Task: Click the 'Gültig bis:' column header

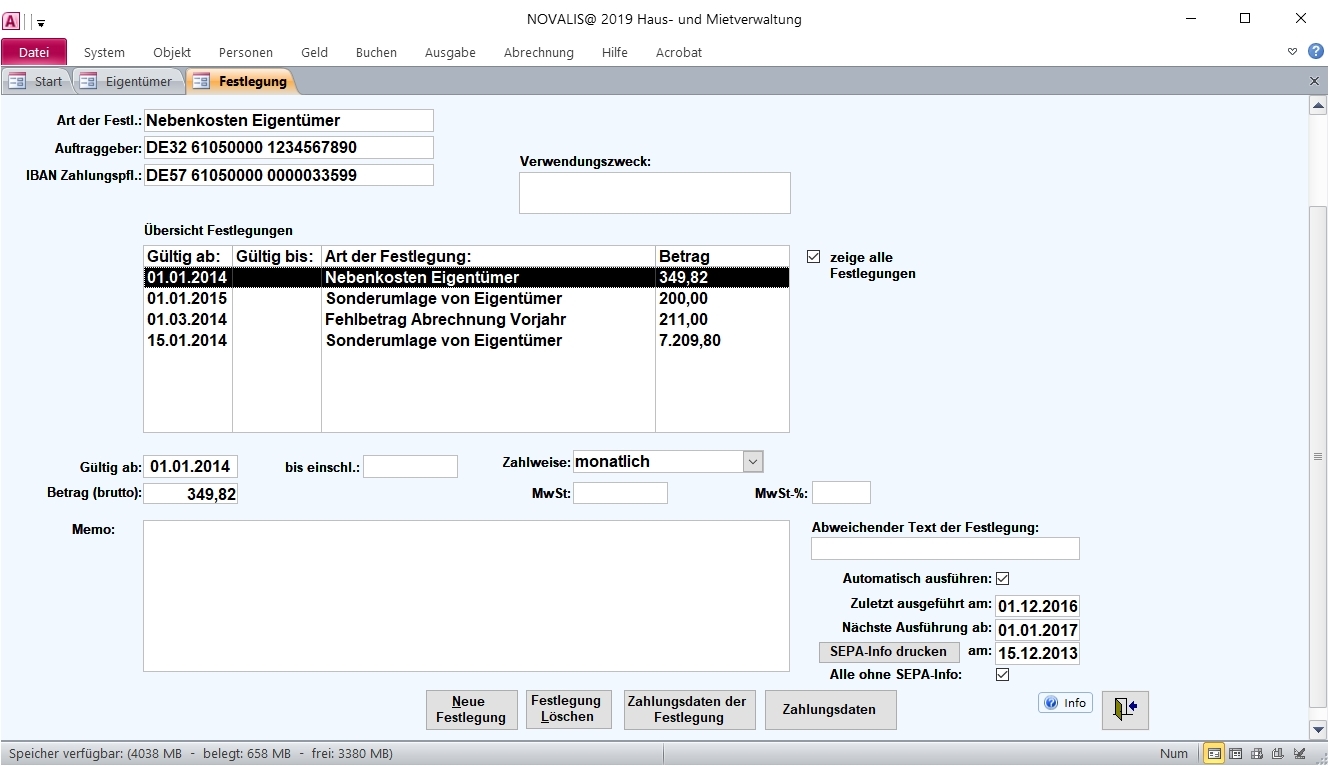Action: tap(277, 257)
